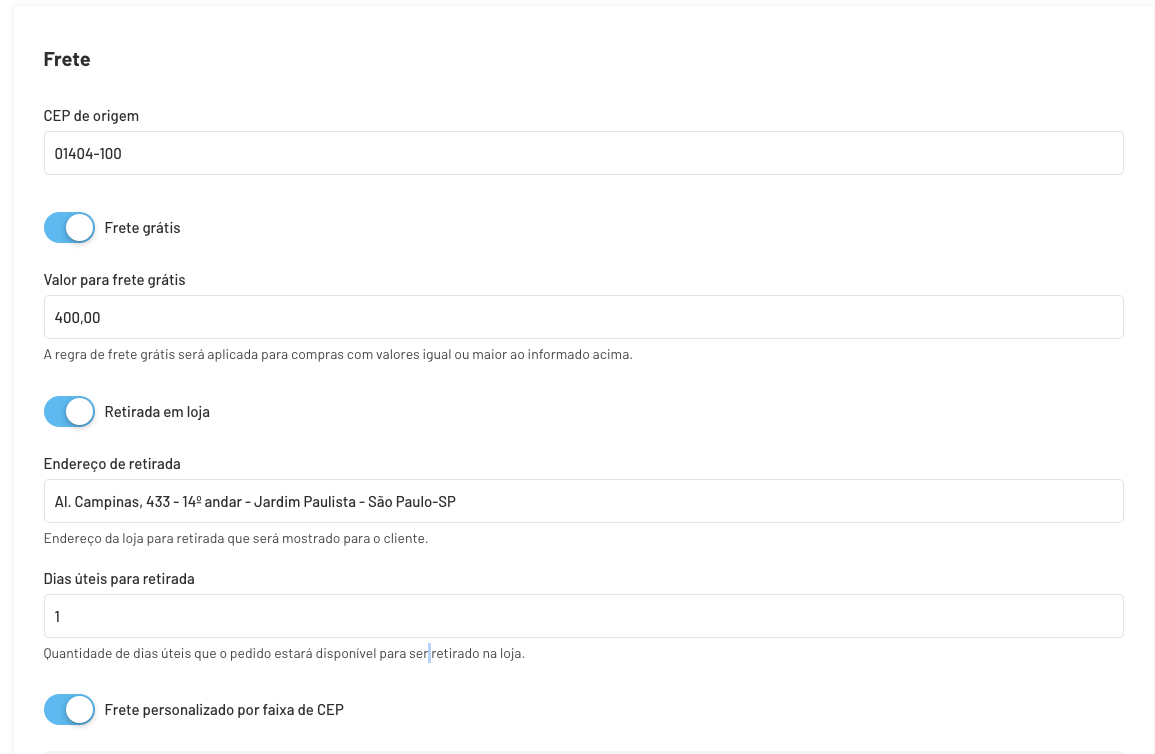Disable the Retirada em loja switch
This screenshot has height=754, width=1155.
click(69, 412)
